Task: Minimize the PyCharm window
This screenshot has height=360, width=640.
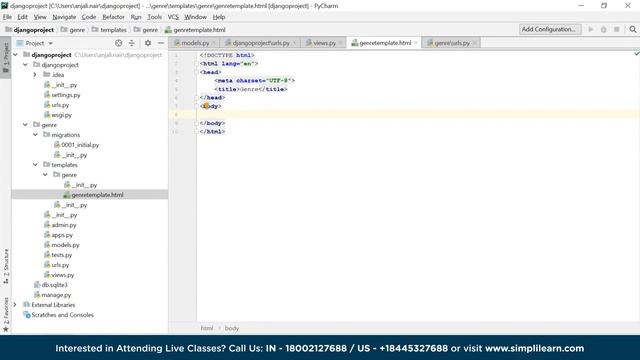Action: point(581,6)
